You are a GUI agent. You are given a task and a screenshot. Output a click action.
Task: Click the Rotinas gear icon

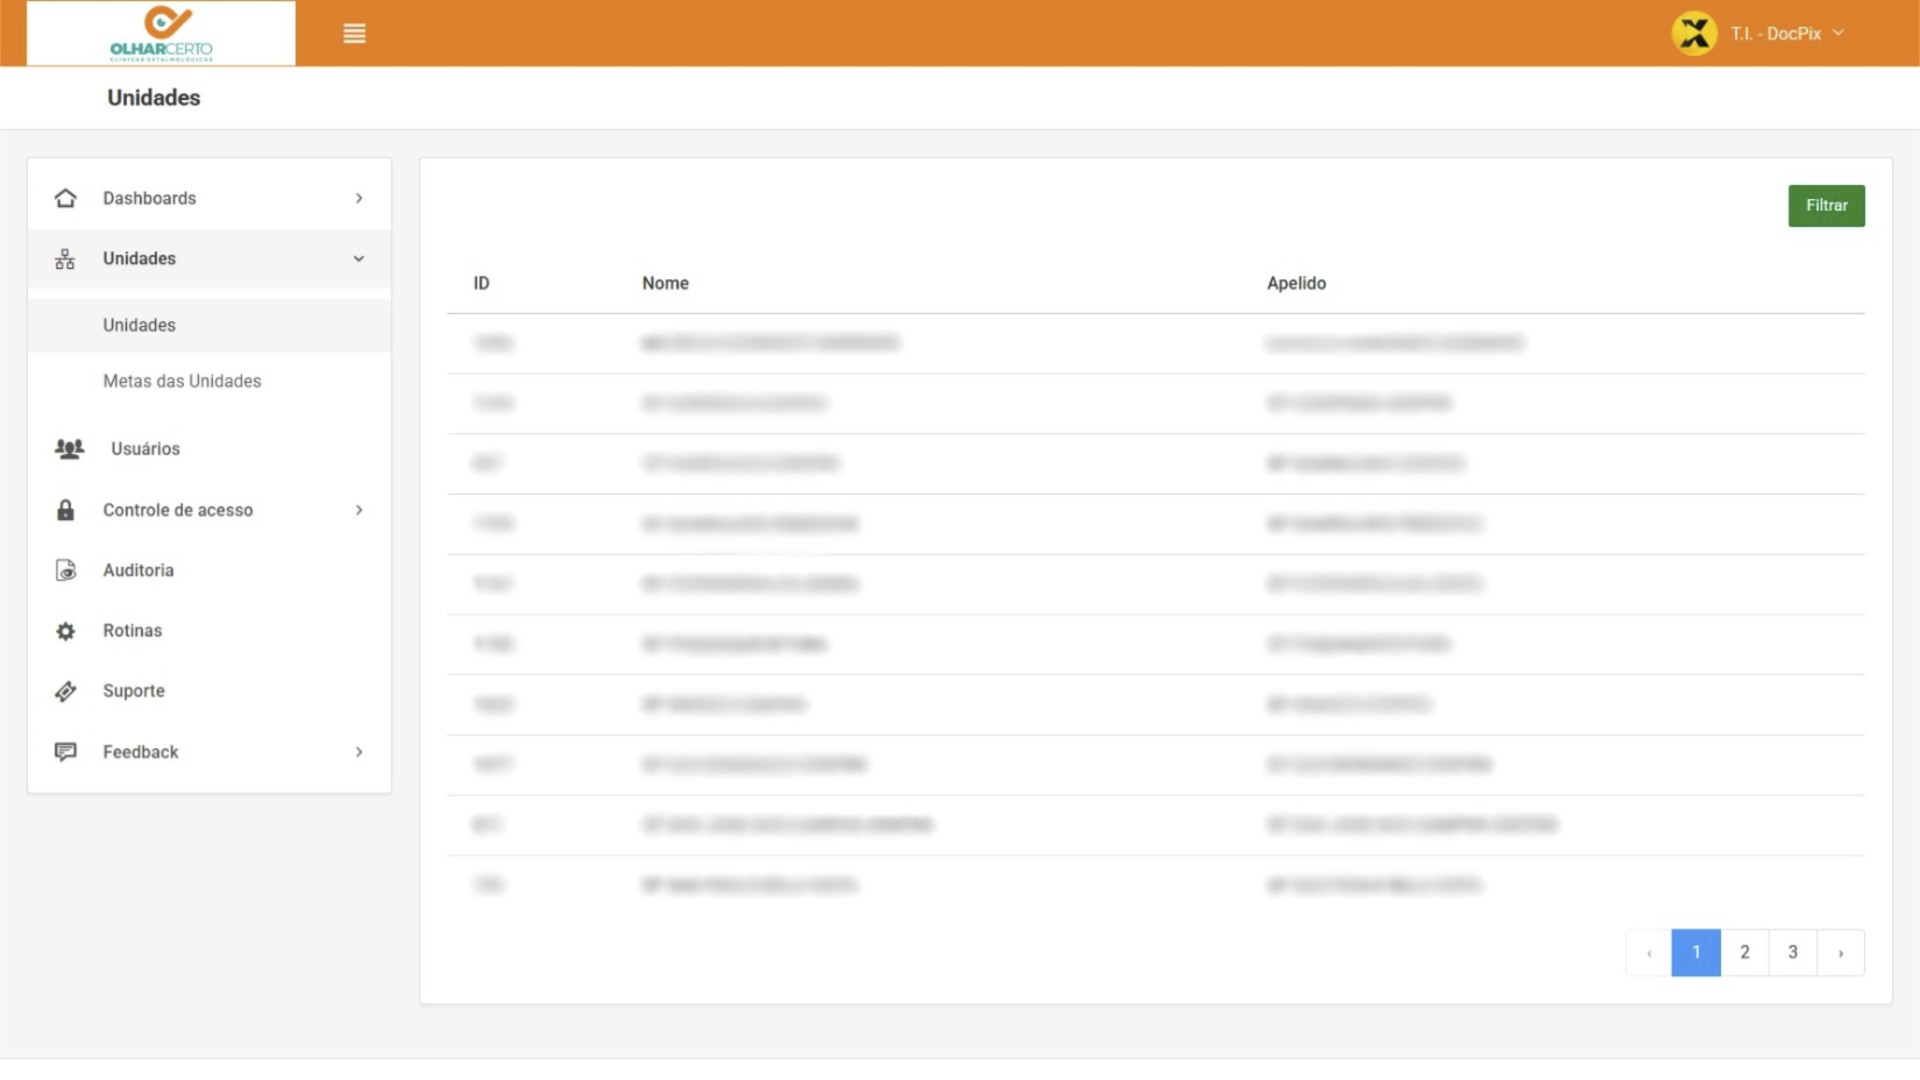(x=66, y=631)
